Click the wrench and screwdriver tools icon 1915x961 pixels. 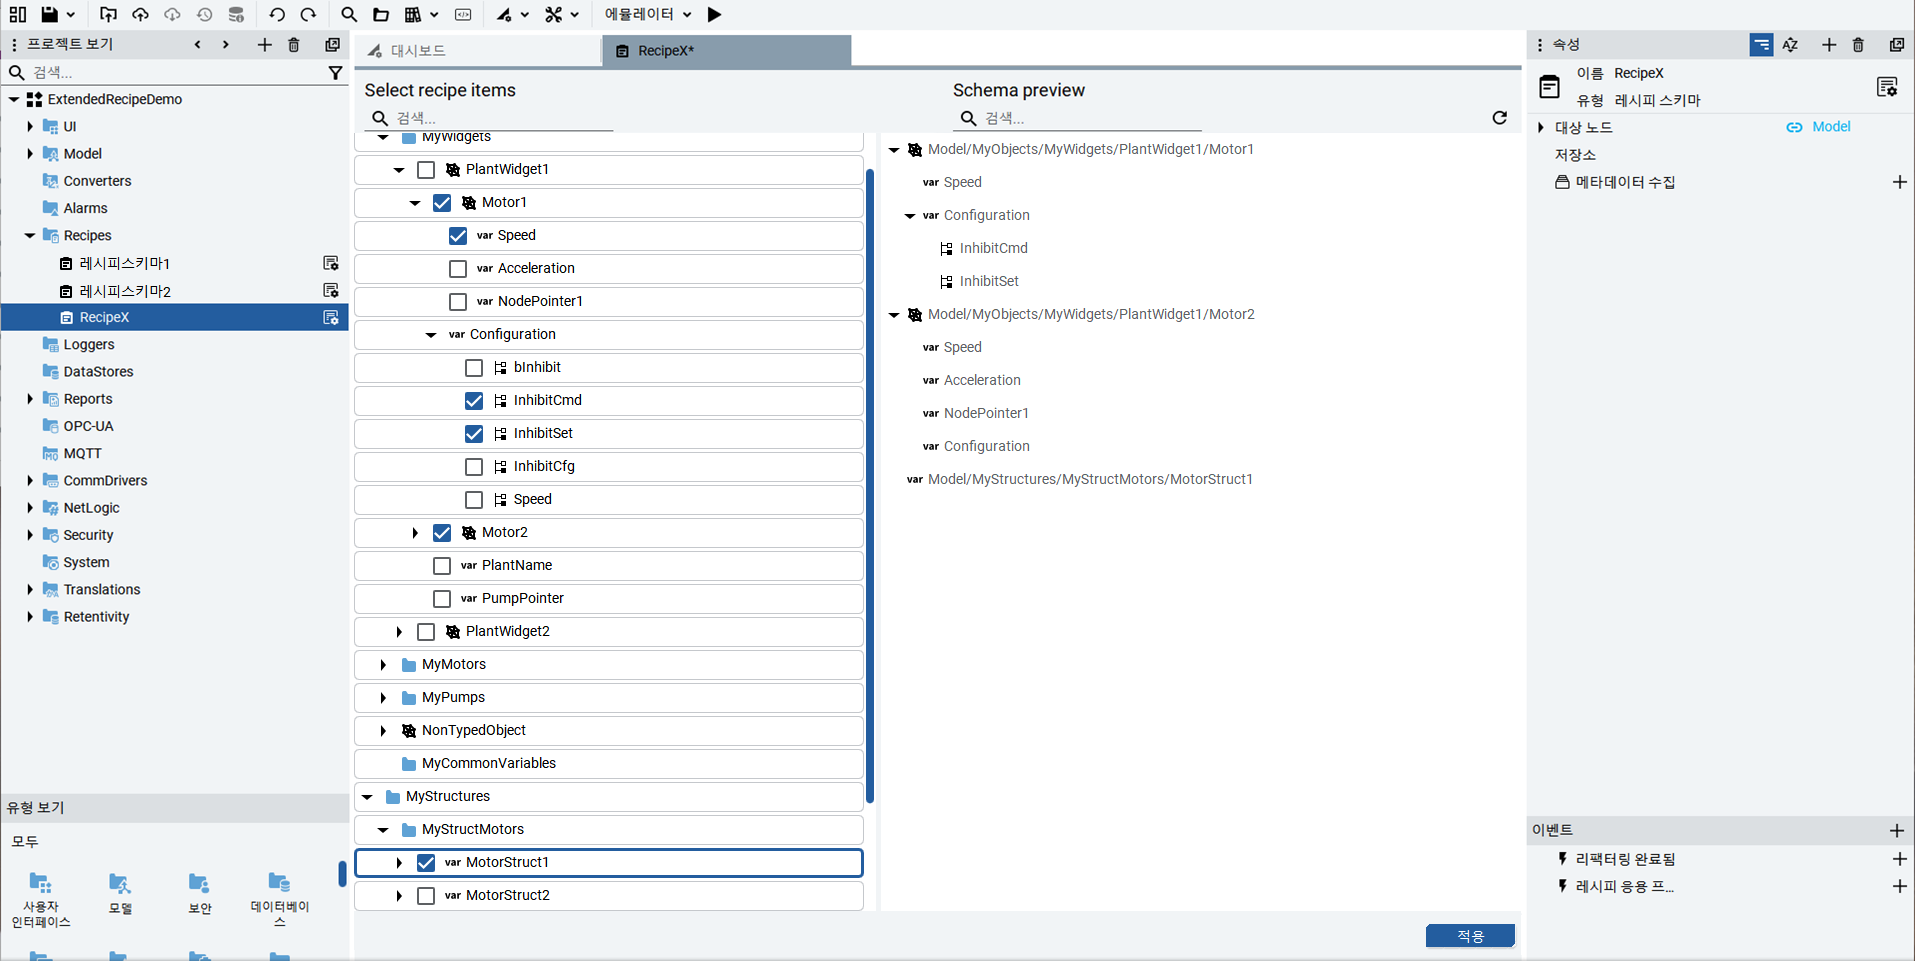pyautogui.click(x=553, y=14)
